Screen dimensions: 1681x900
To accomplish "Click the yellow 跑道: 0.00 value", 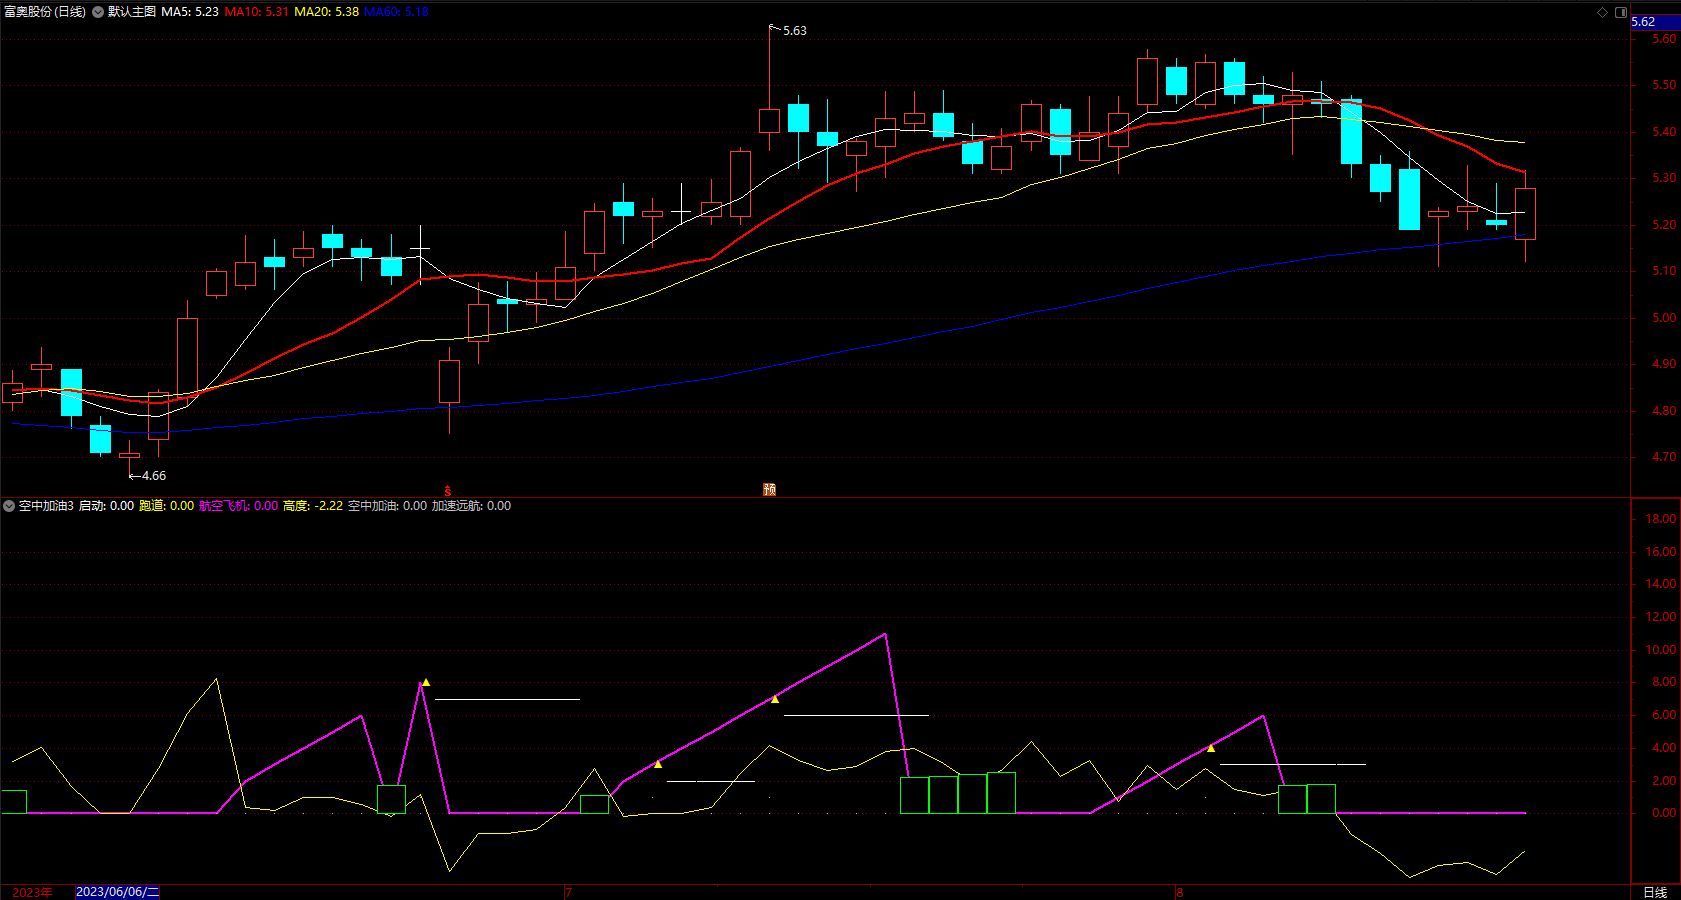I will coord(167,506).
